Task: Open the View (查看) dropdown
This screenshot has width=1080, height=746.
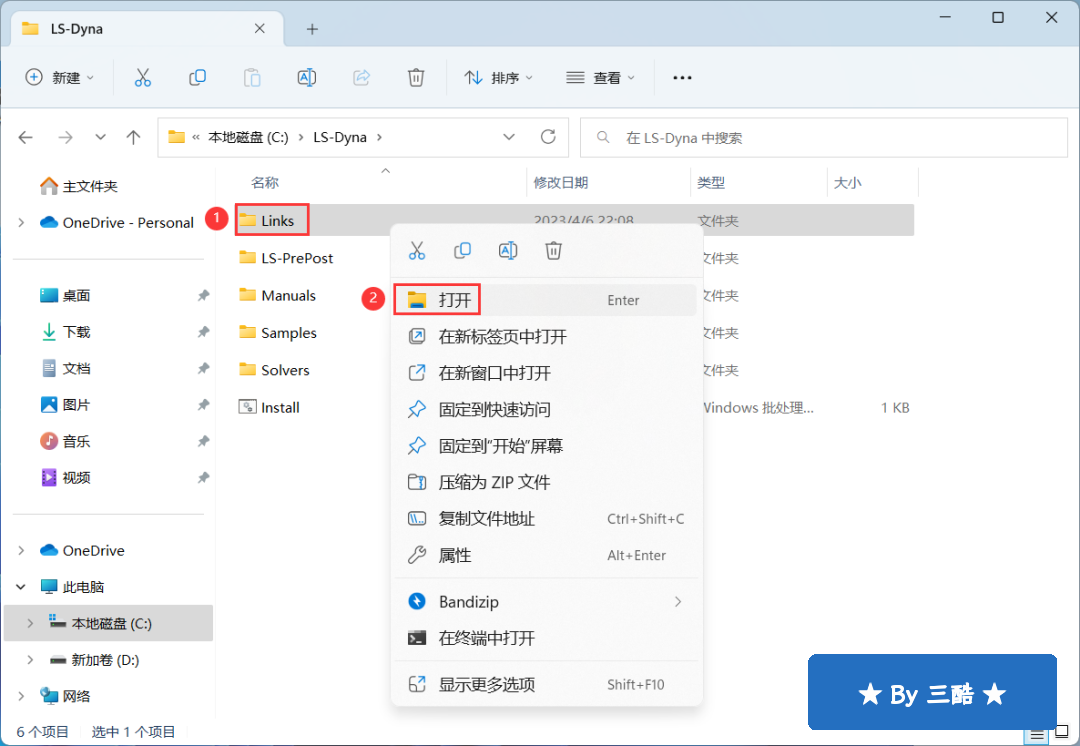Action: coord(600,78)
